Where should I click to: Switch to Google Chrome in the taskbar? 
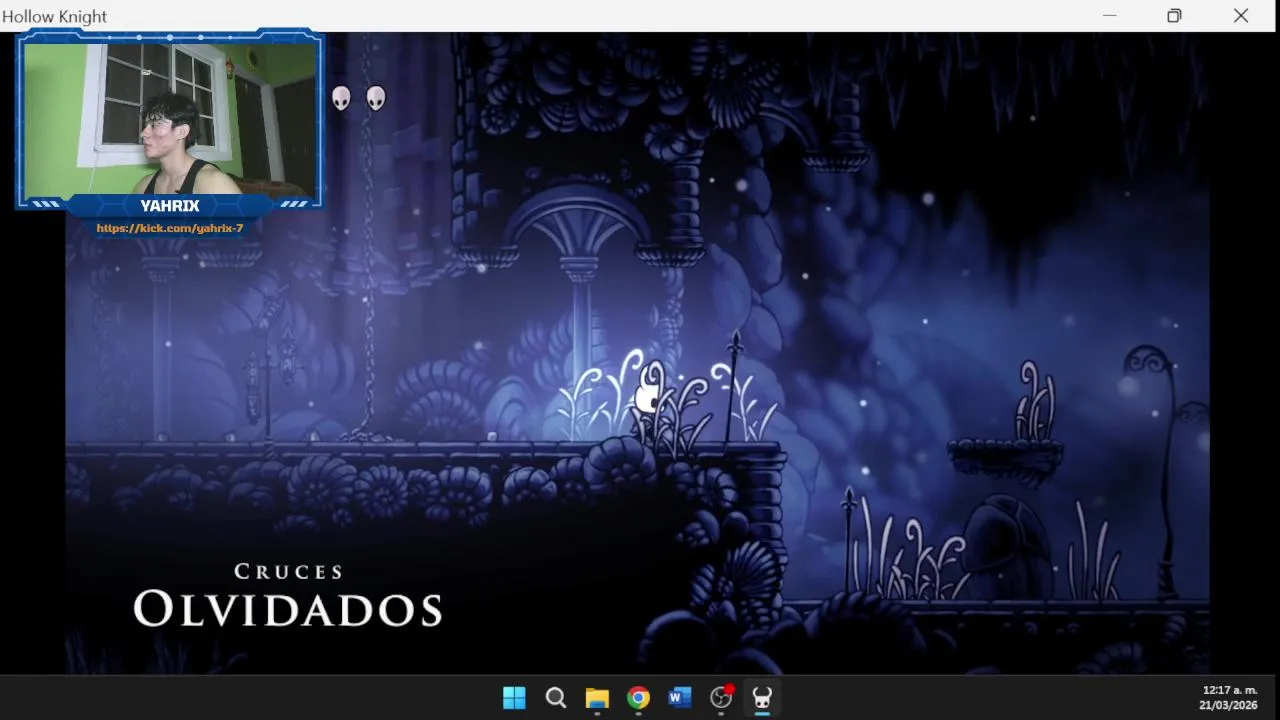[638, 698]
